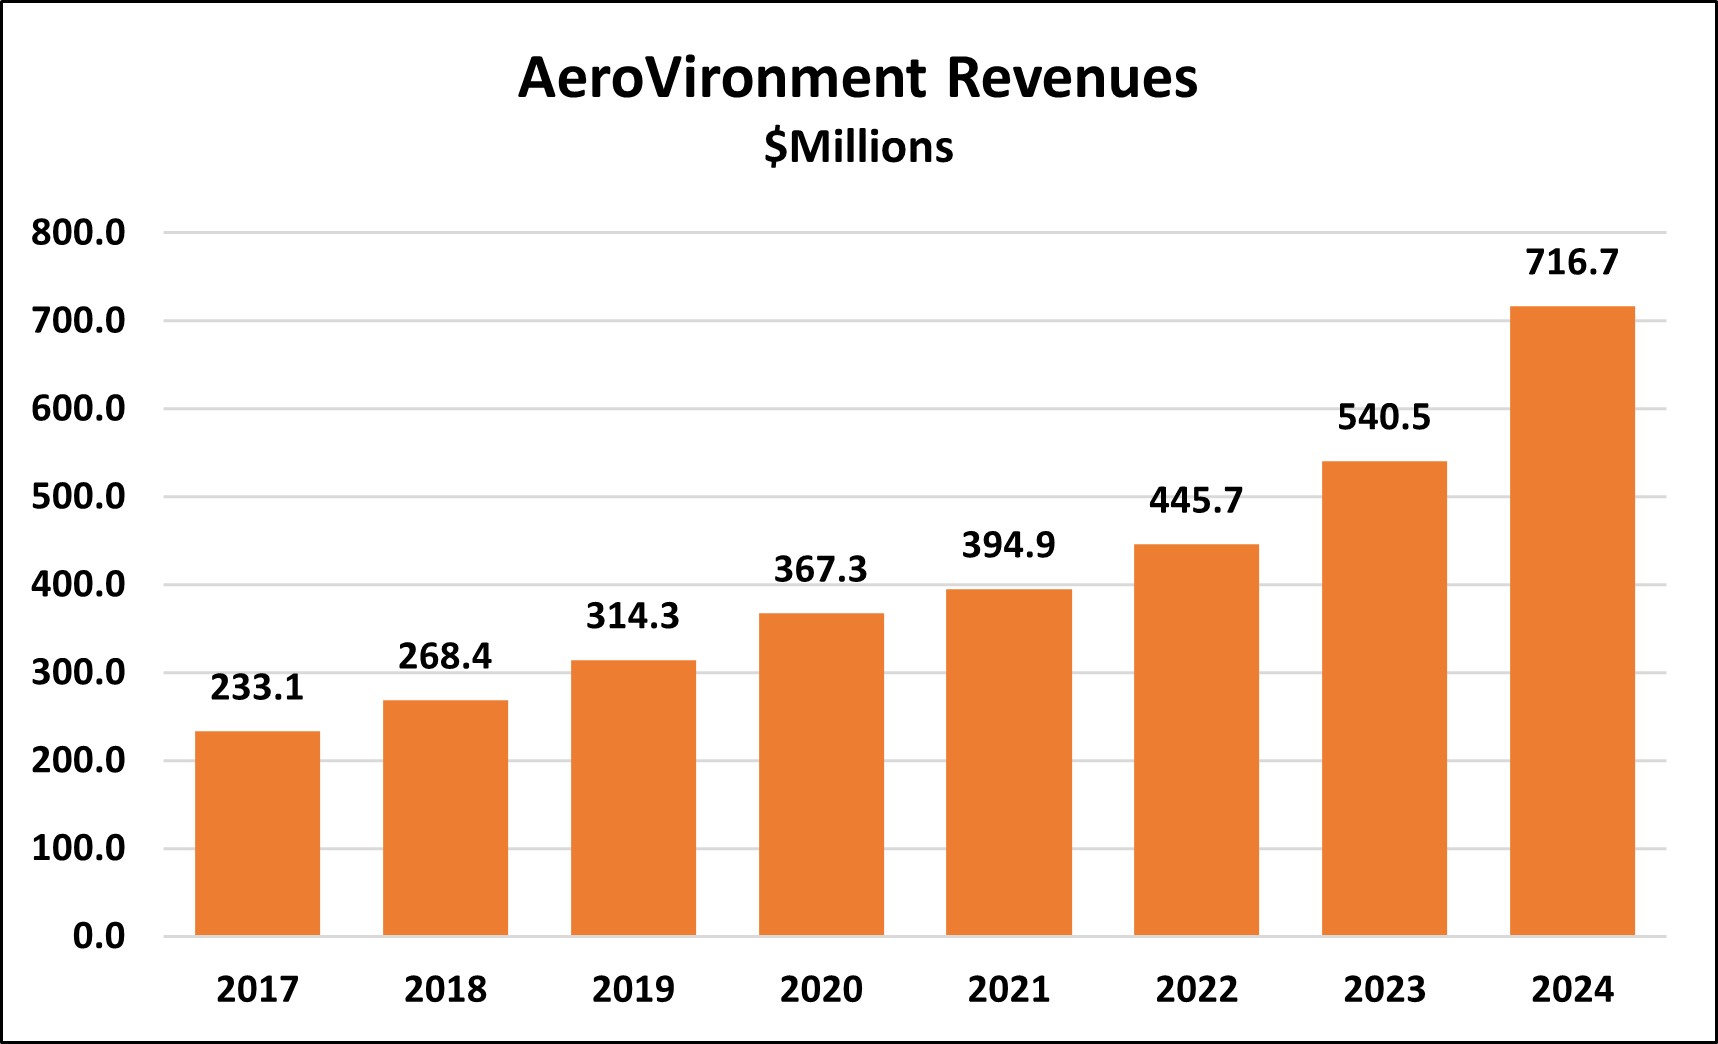Select the 540.5 value label
Image resolution: width=1718 pixels, height=1044 pixels.
tap(1384, 417)
